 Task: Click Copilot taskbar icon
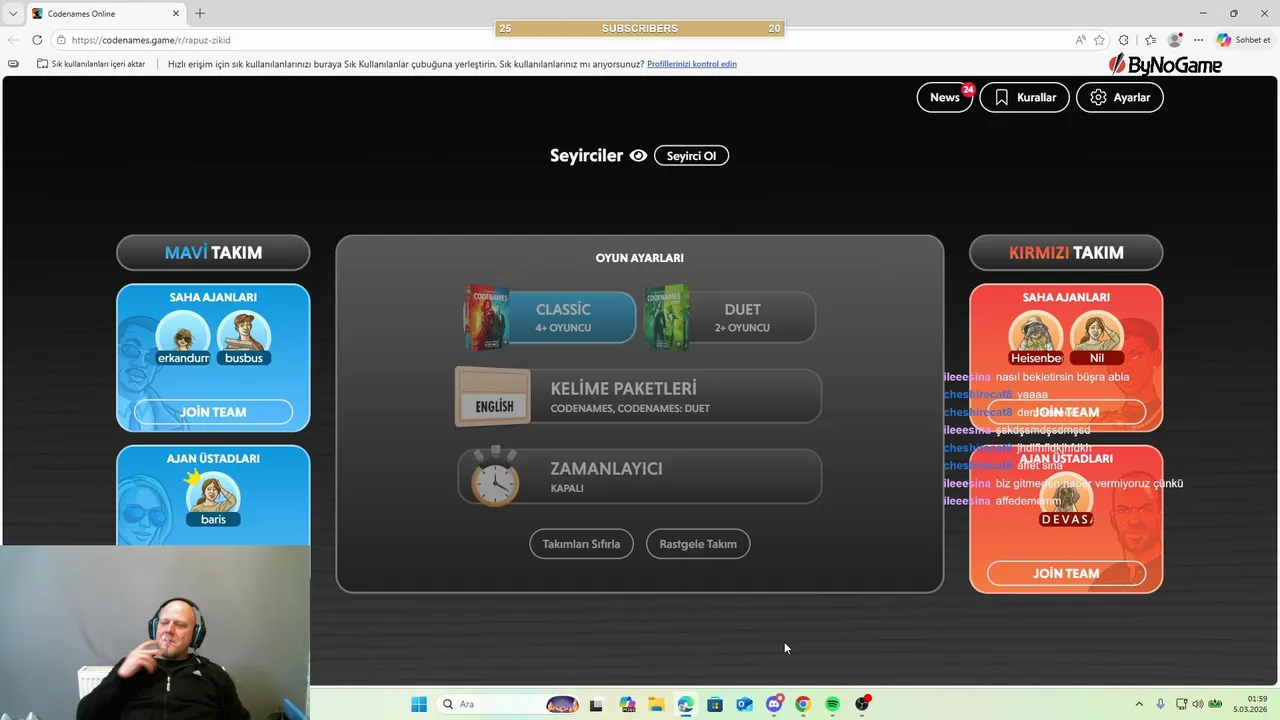(x=627, y=704)
